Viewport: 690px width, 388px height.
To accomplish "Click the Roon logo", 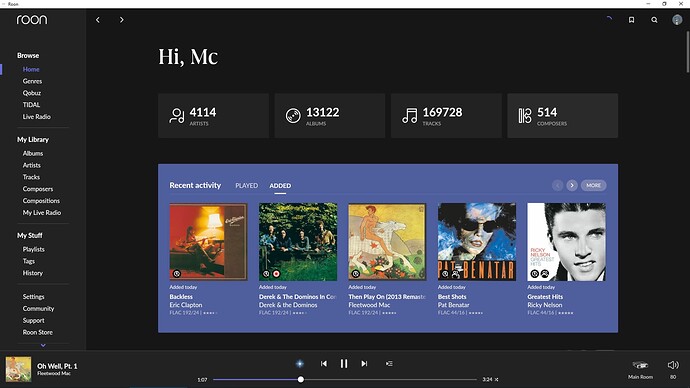I will pos(32,20).
